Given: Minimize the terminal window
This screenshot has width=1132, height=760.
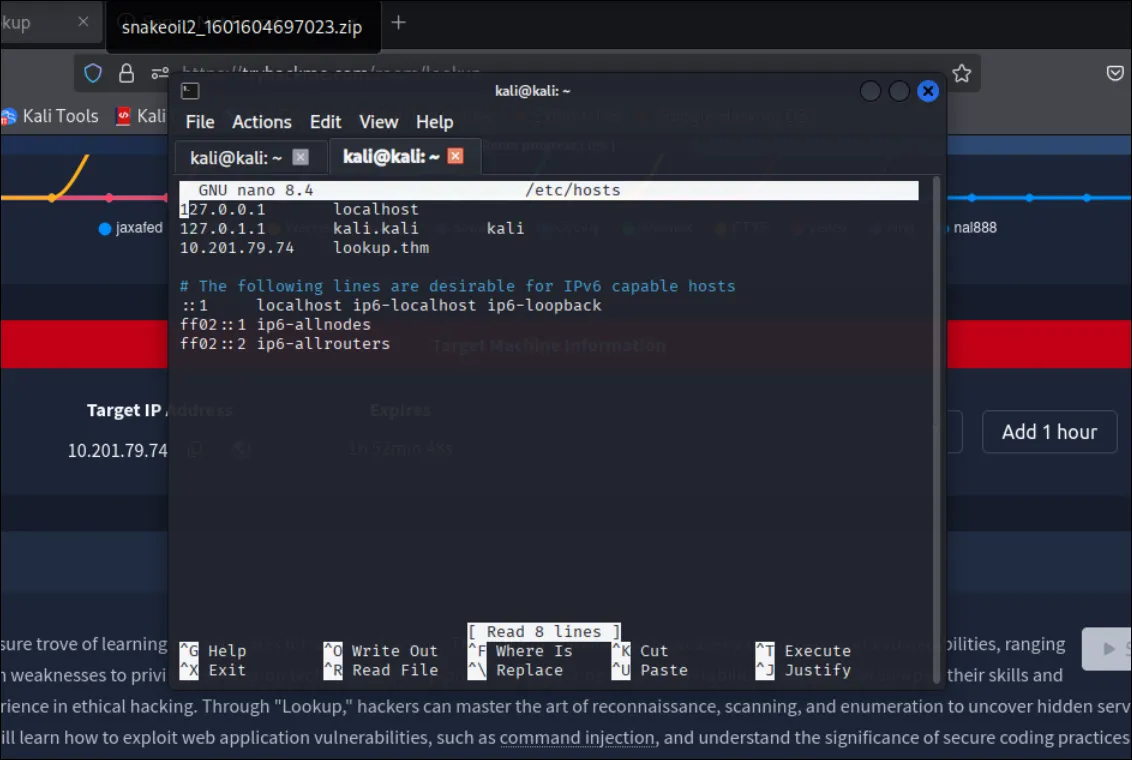Looking at the screenshot, I should click(x=870, y=91).
